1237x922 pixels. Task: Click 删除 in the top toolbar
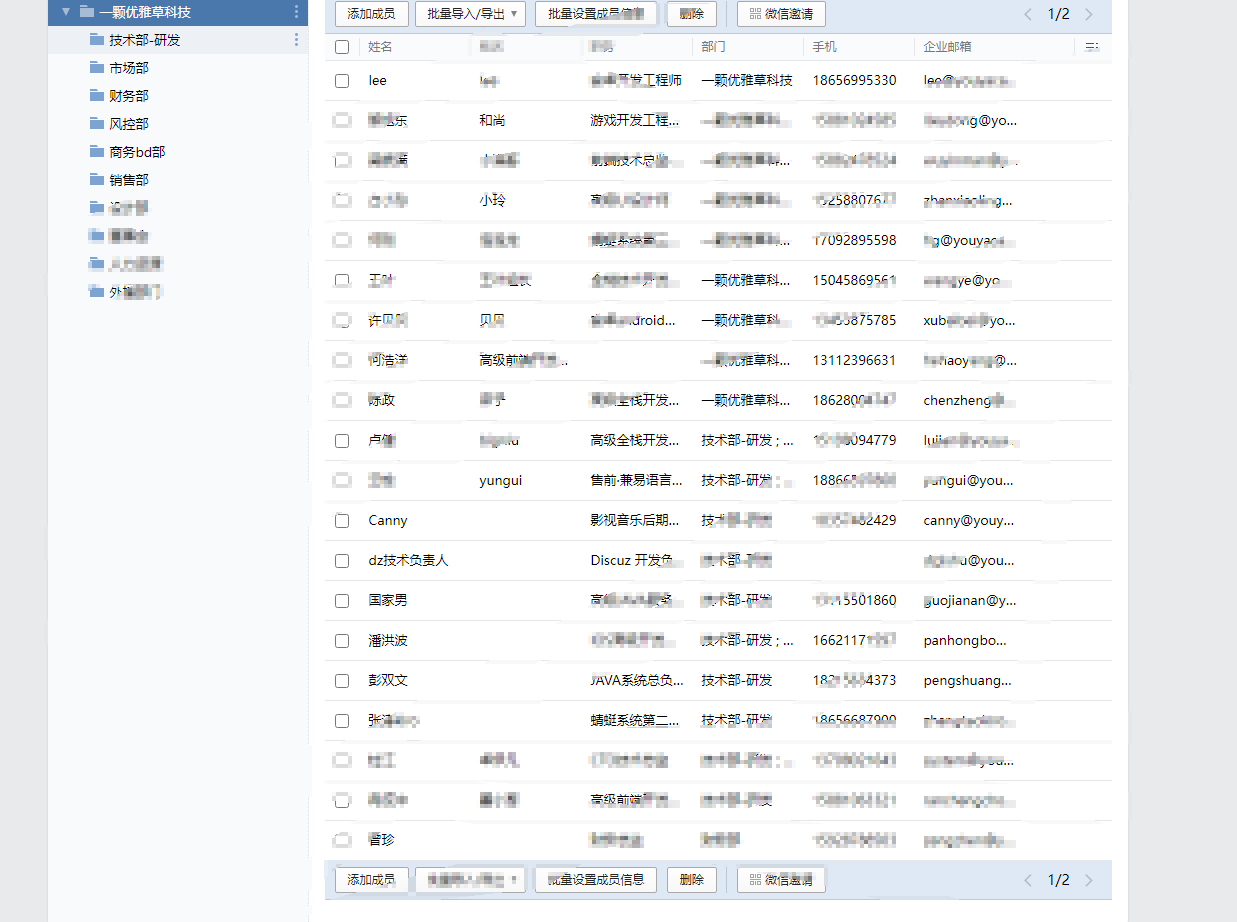pyautogui.click(x=691, y=14)
